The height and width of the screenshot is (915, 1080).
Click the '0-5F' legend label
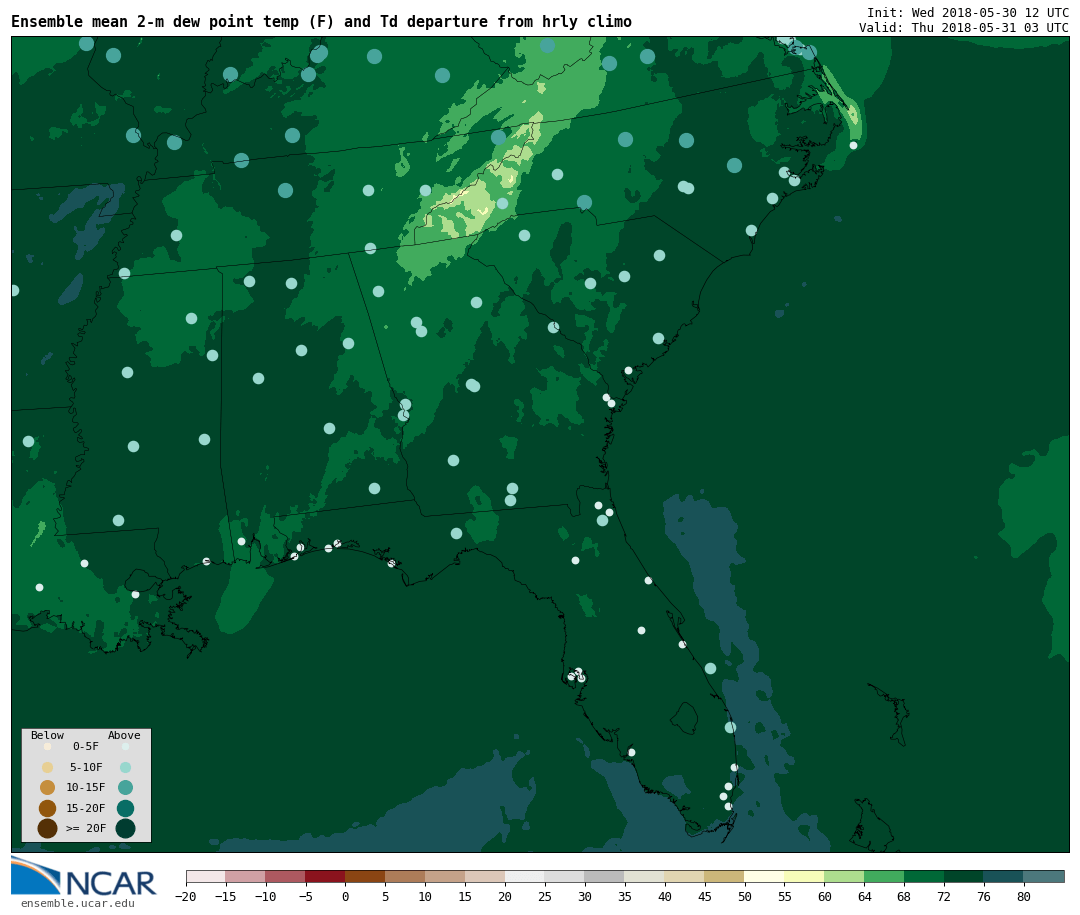pos(86,746)
